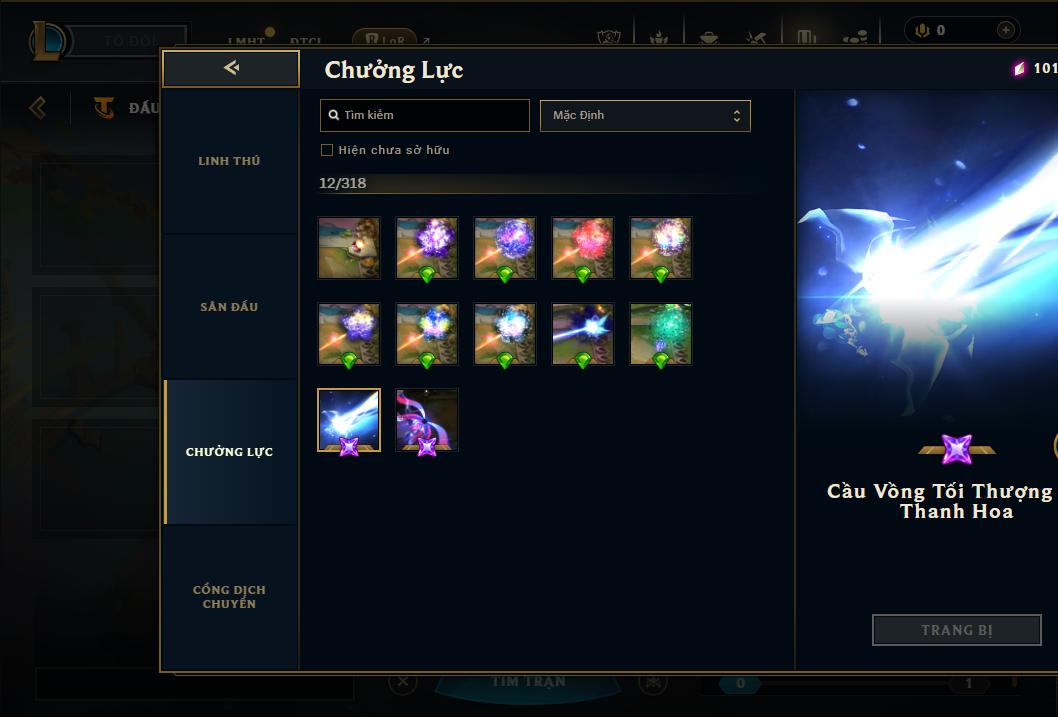The width and height of the screenshot is (1058, 717).
Task: Pick the pink ribbon mythic boom thumbnail
Action: coord(427,420)
